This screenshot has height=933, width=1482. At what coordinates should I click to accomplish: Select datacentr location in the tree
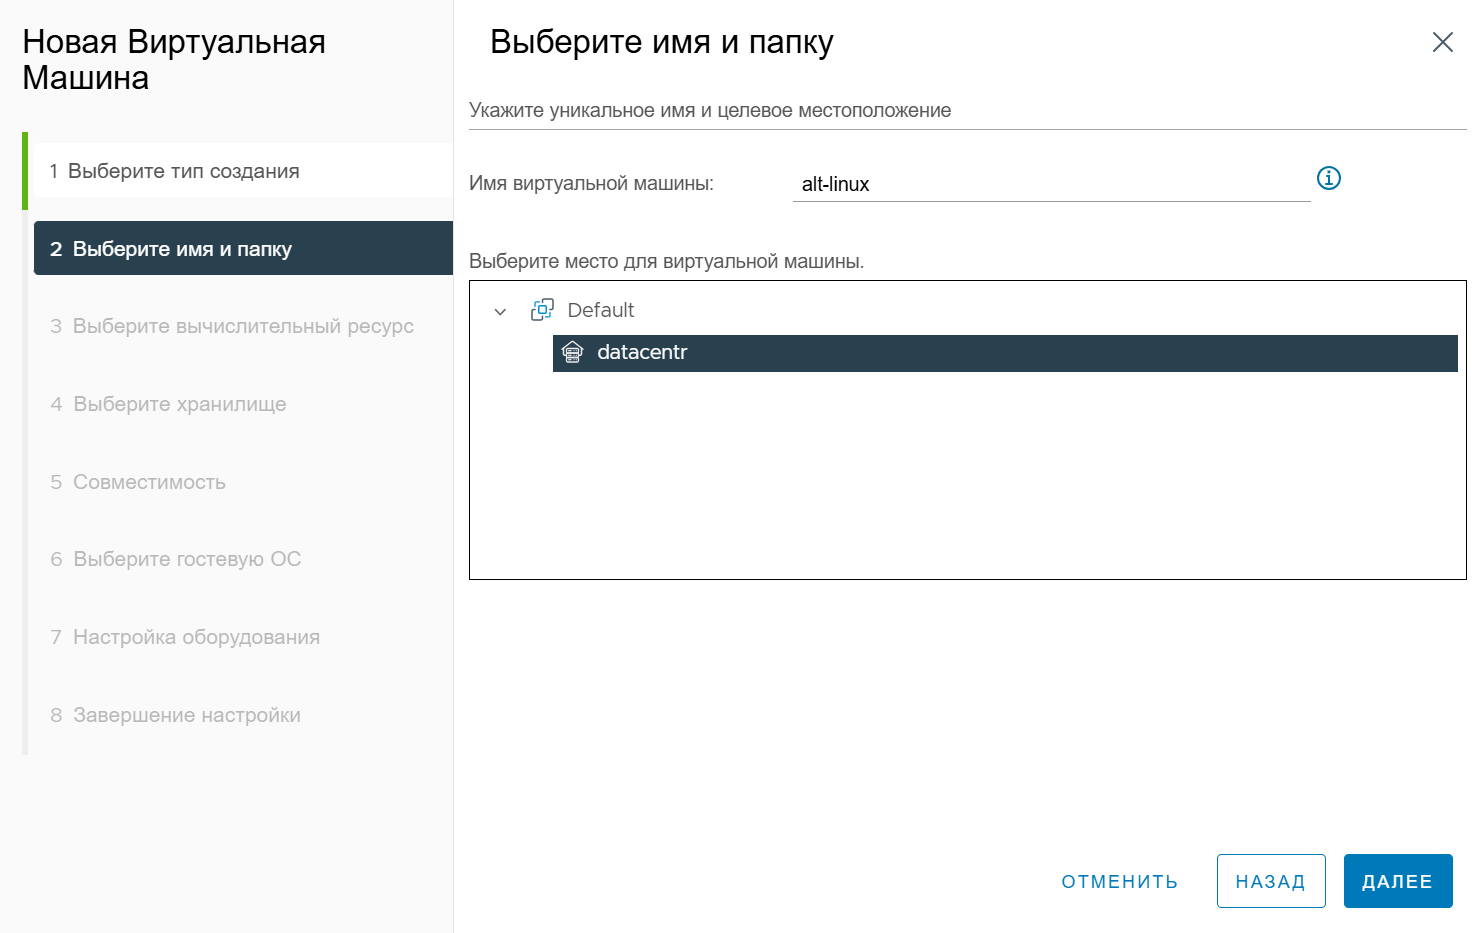[x=1005, y=353]
